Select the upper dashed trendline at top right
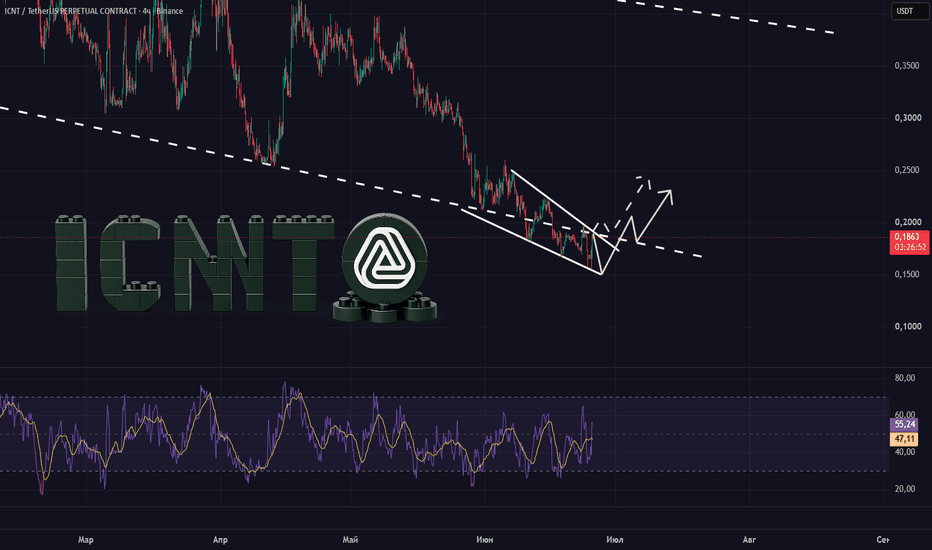The width and height of the screenshot is (932, 550). click(726, 17)
